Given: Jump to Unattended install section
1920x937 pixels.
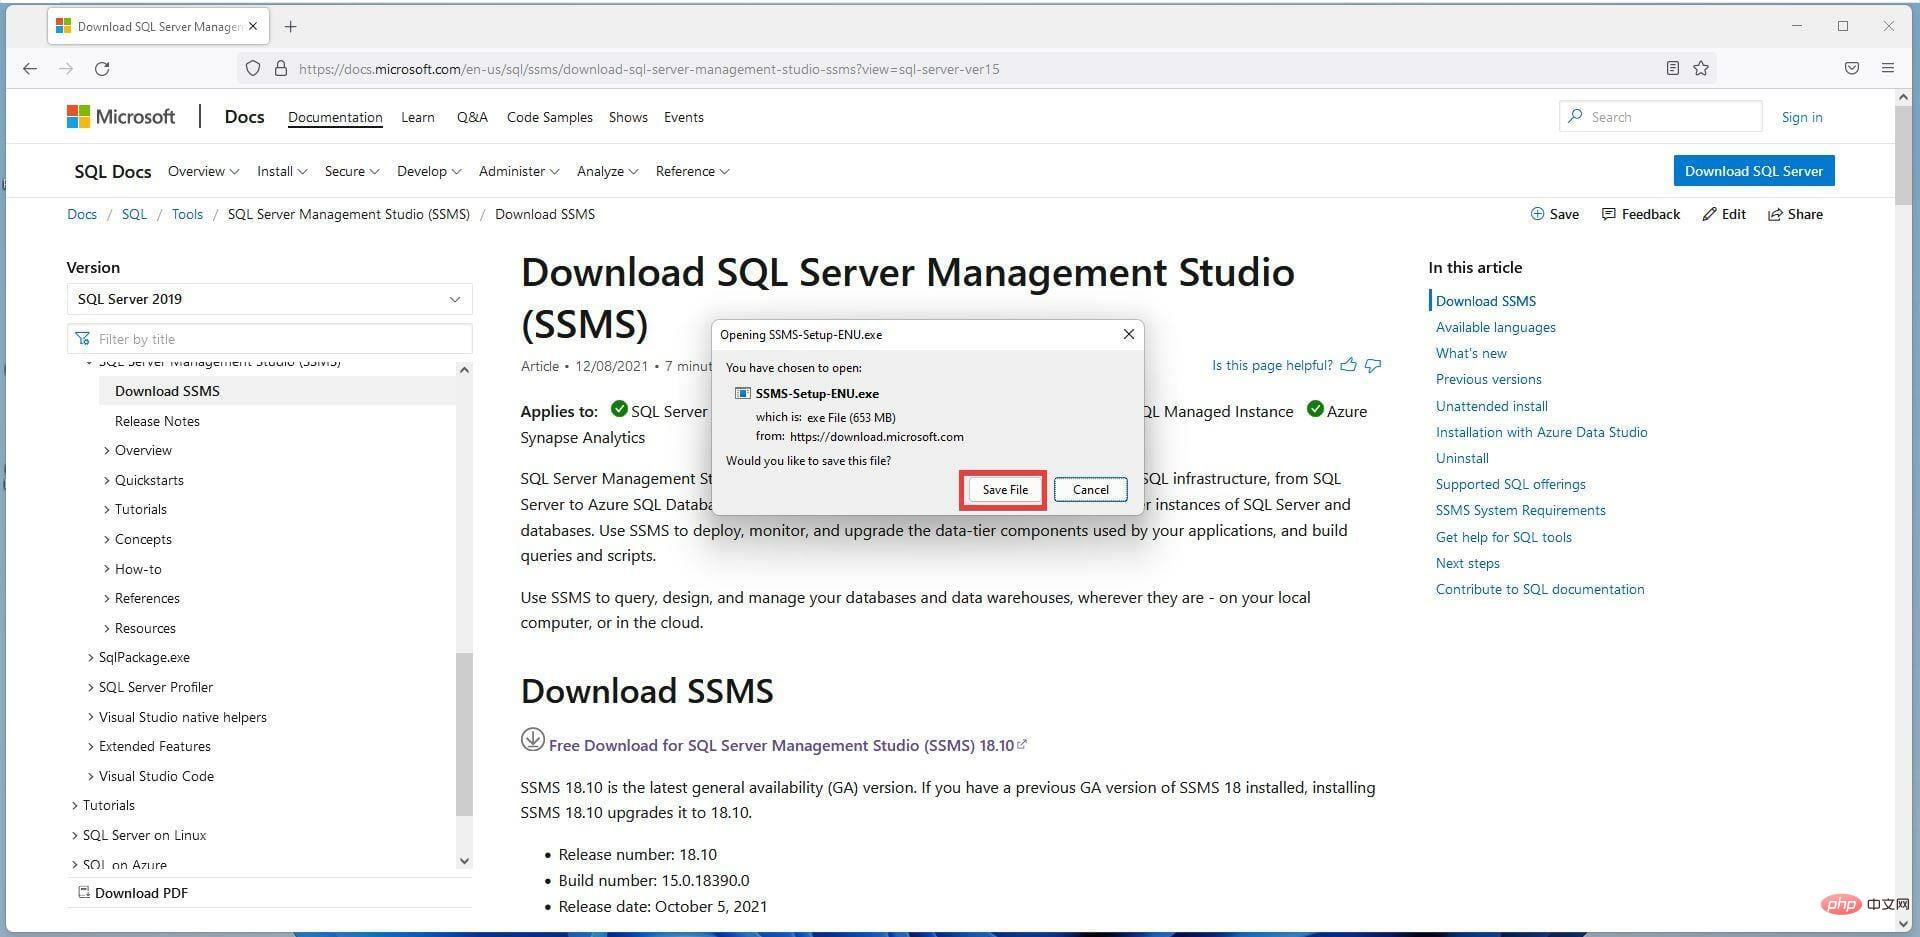Looking at the screenshot, I should pyautogui.click(x=1491, y=406).
